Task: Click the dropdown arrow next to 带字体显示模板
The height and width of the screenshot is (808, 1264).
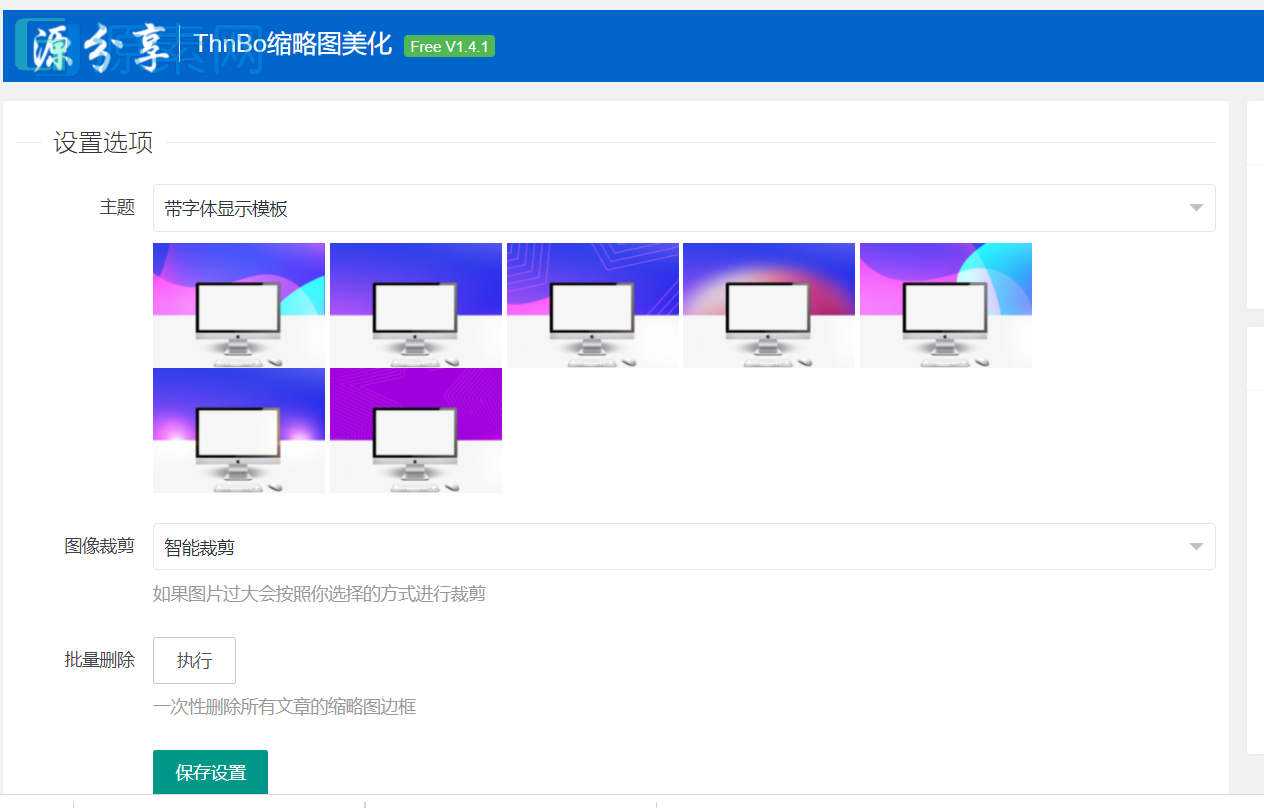Action: tap(1196, 207)
